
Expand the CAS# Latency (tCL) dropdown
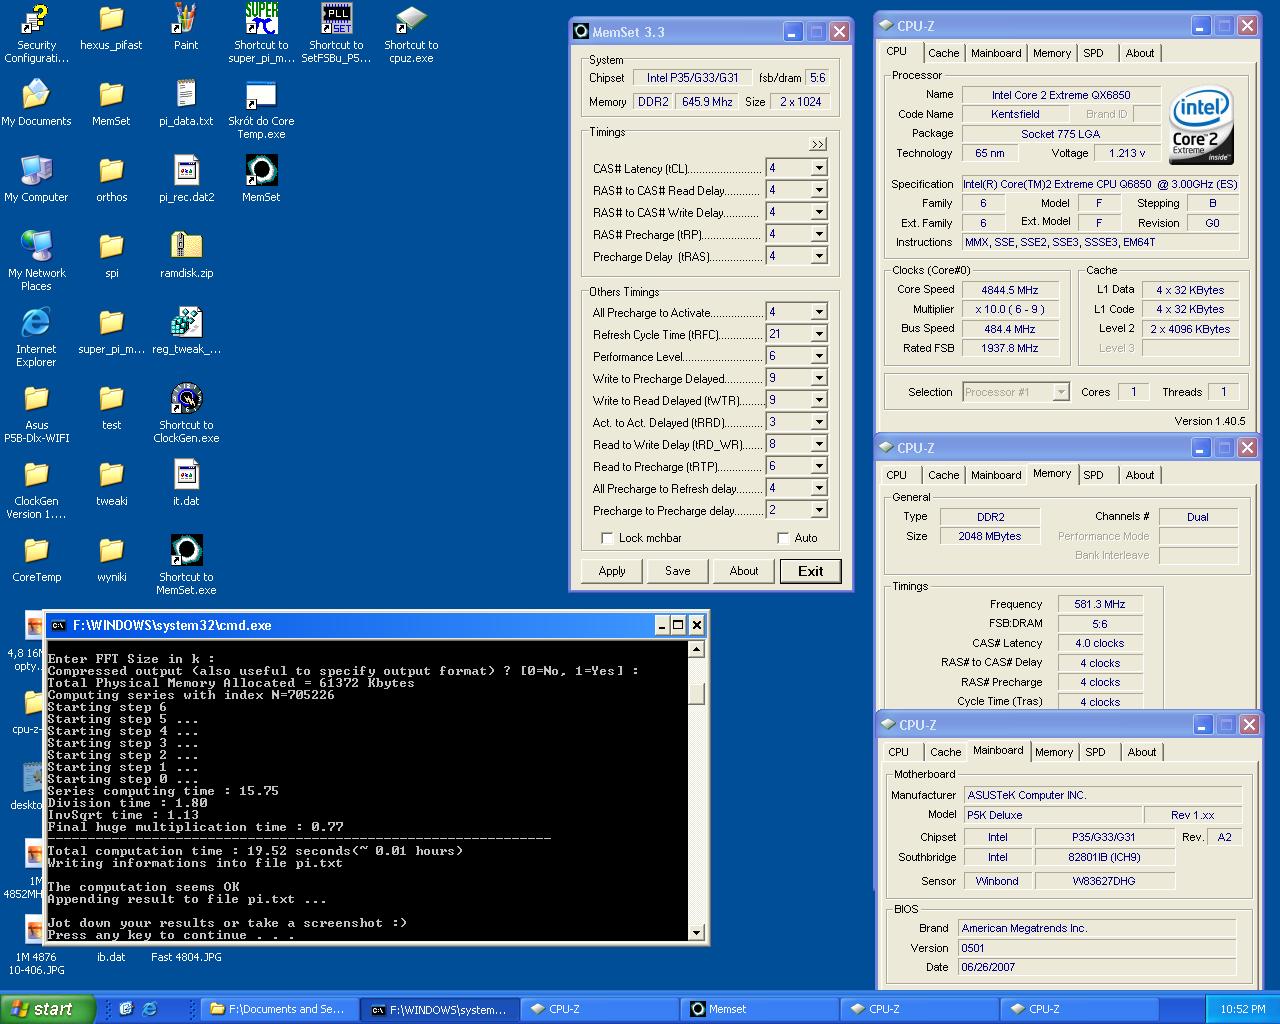pos(819,168)
